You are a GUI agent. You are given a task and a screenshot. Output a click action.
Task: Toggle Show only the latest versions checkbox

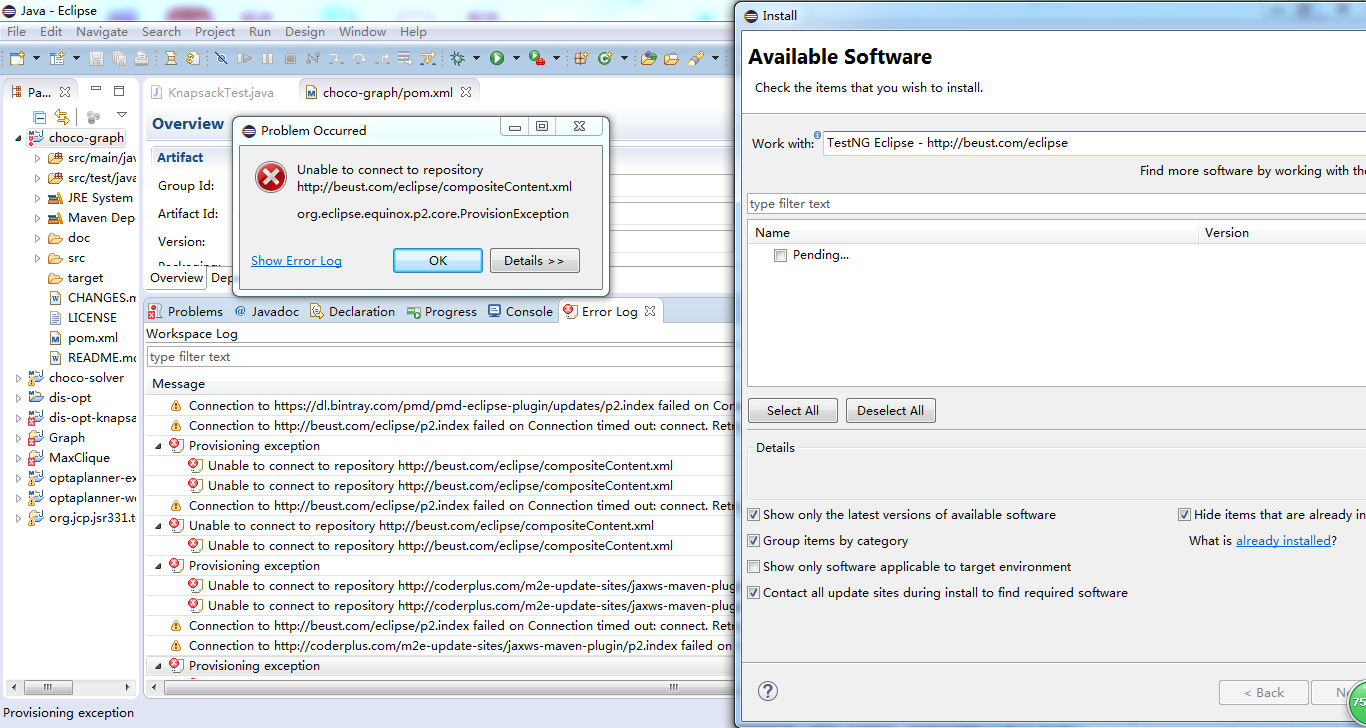(x=754, y=515)
